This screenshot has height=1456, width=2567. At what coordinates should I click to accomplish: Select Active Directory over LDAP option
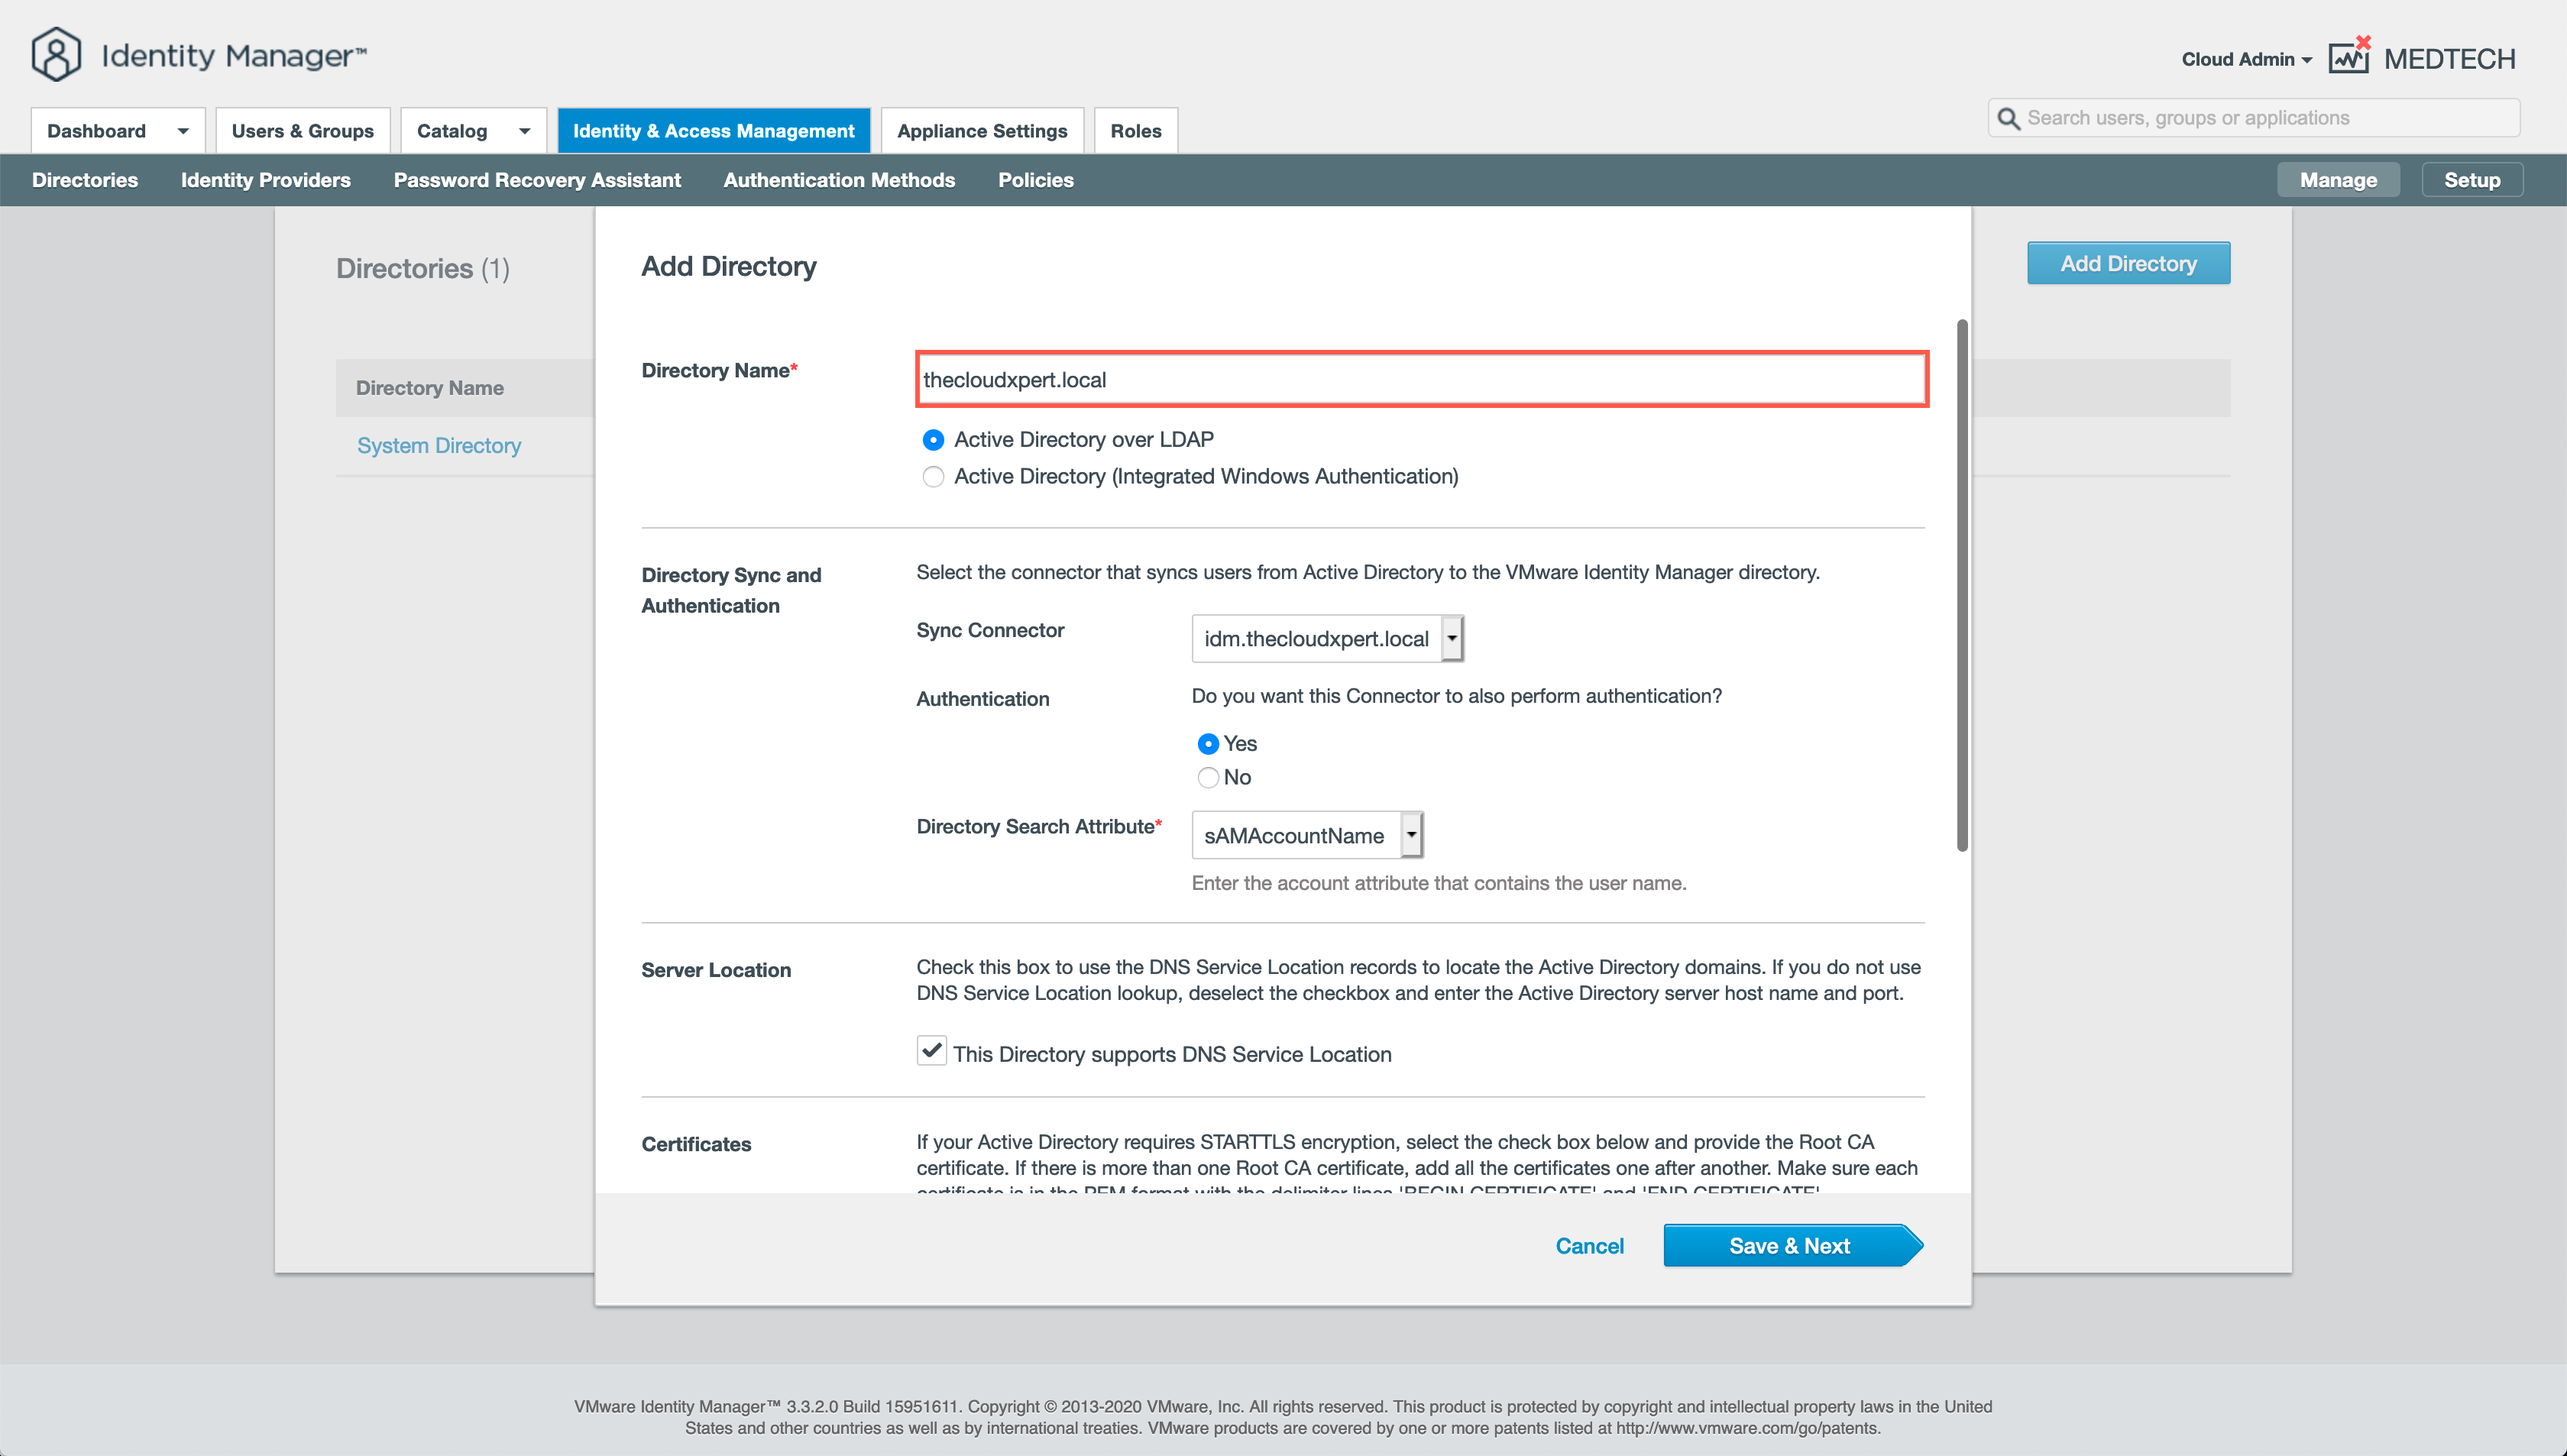(933, 440)
